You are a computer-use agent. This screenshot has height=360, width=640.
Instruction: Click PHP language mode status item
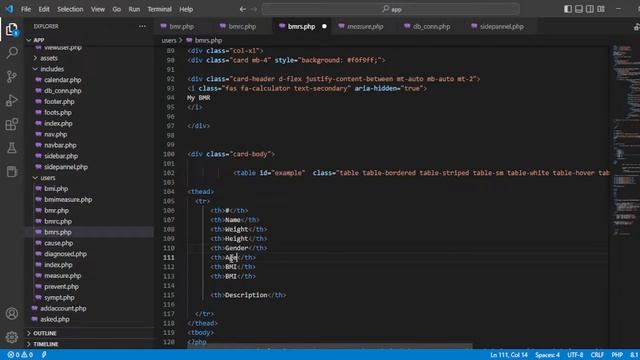click(x=617, y=355)
